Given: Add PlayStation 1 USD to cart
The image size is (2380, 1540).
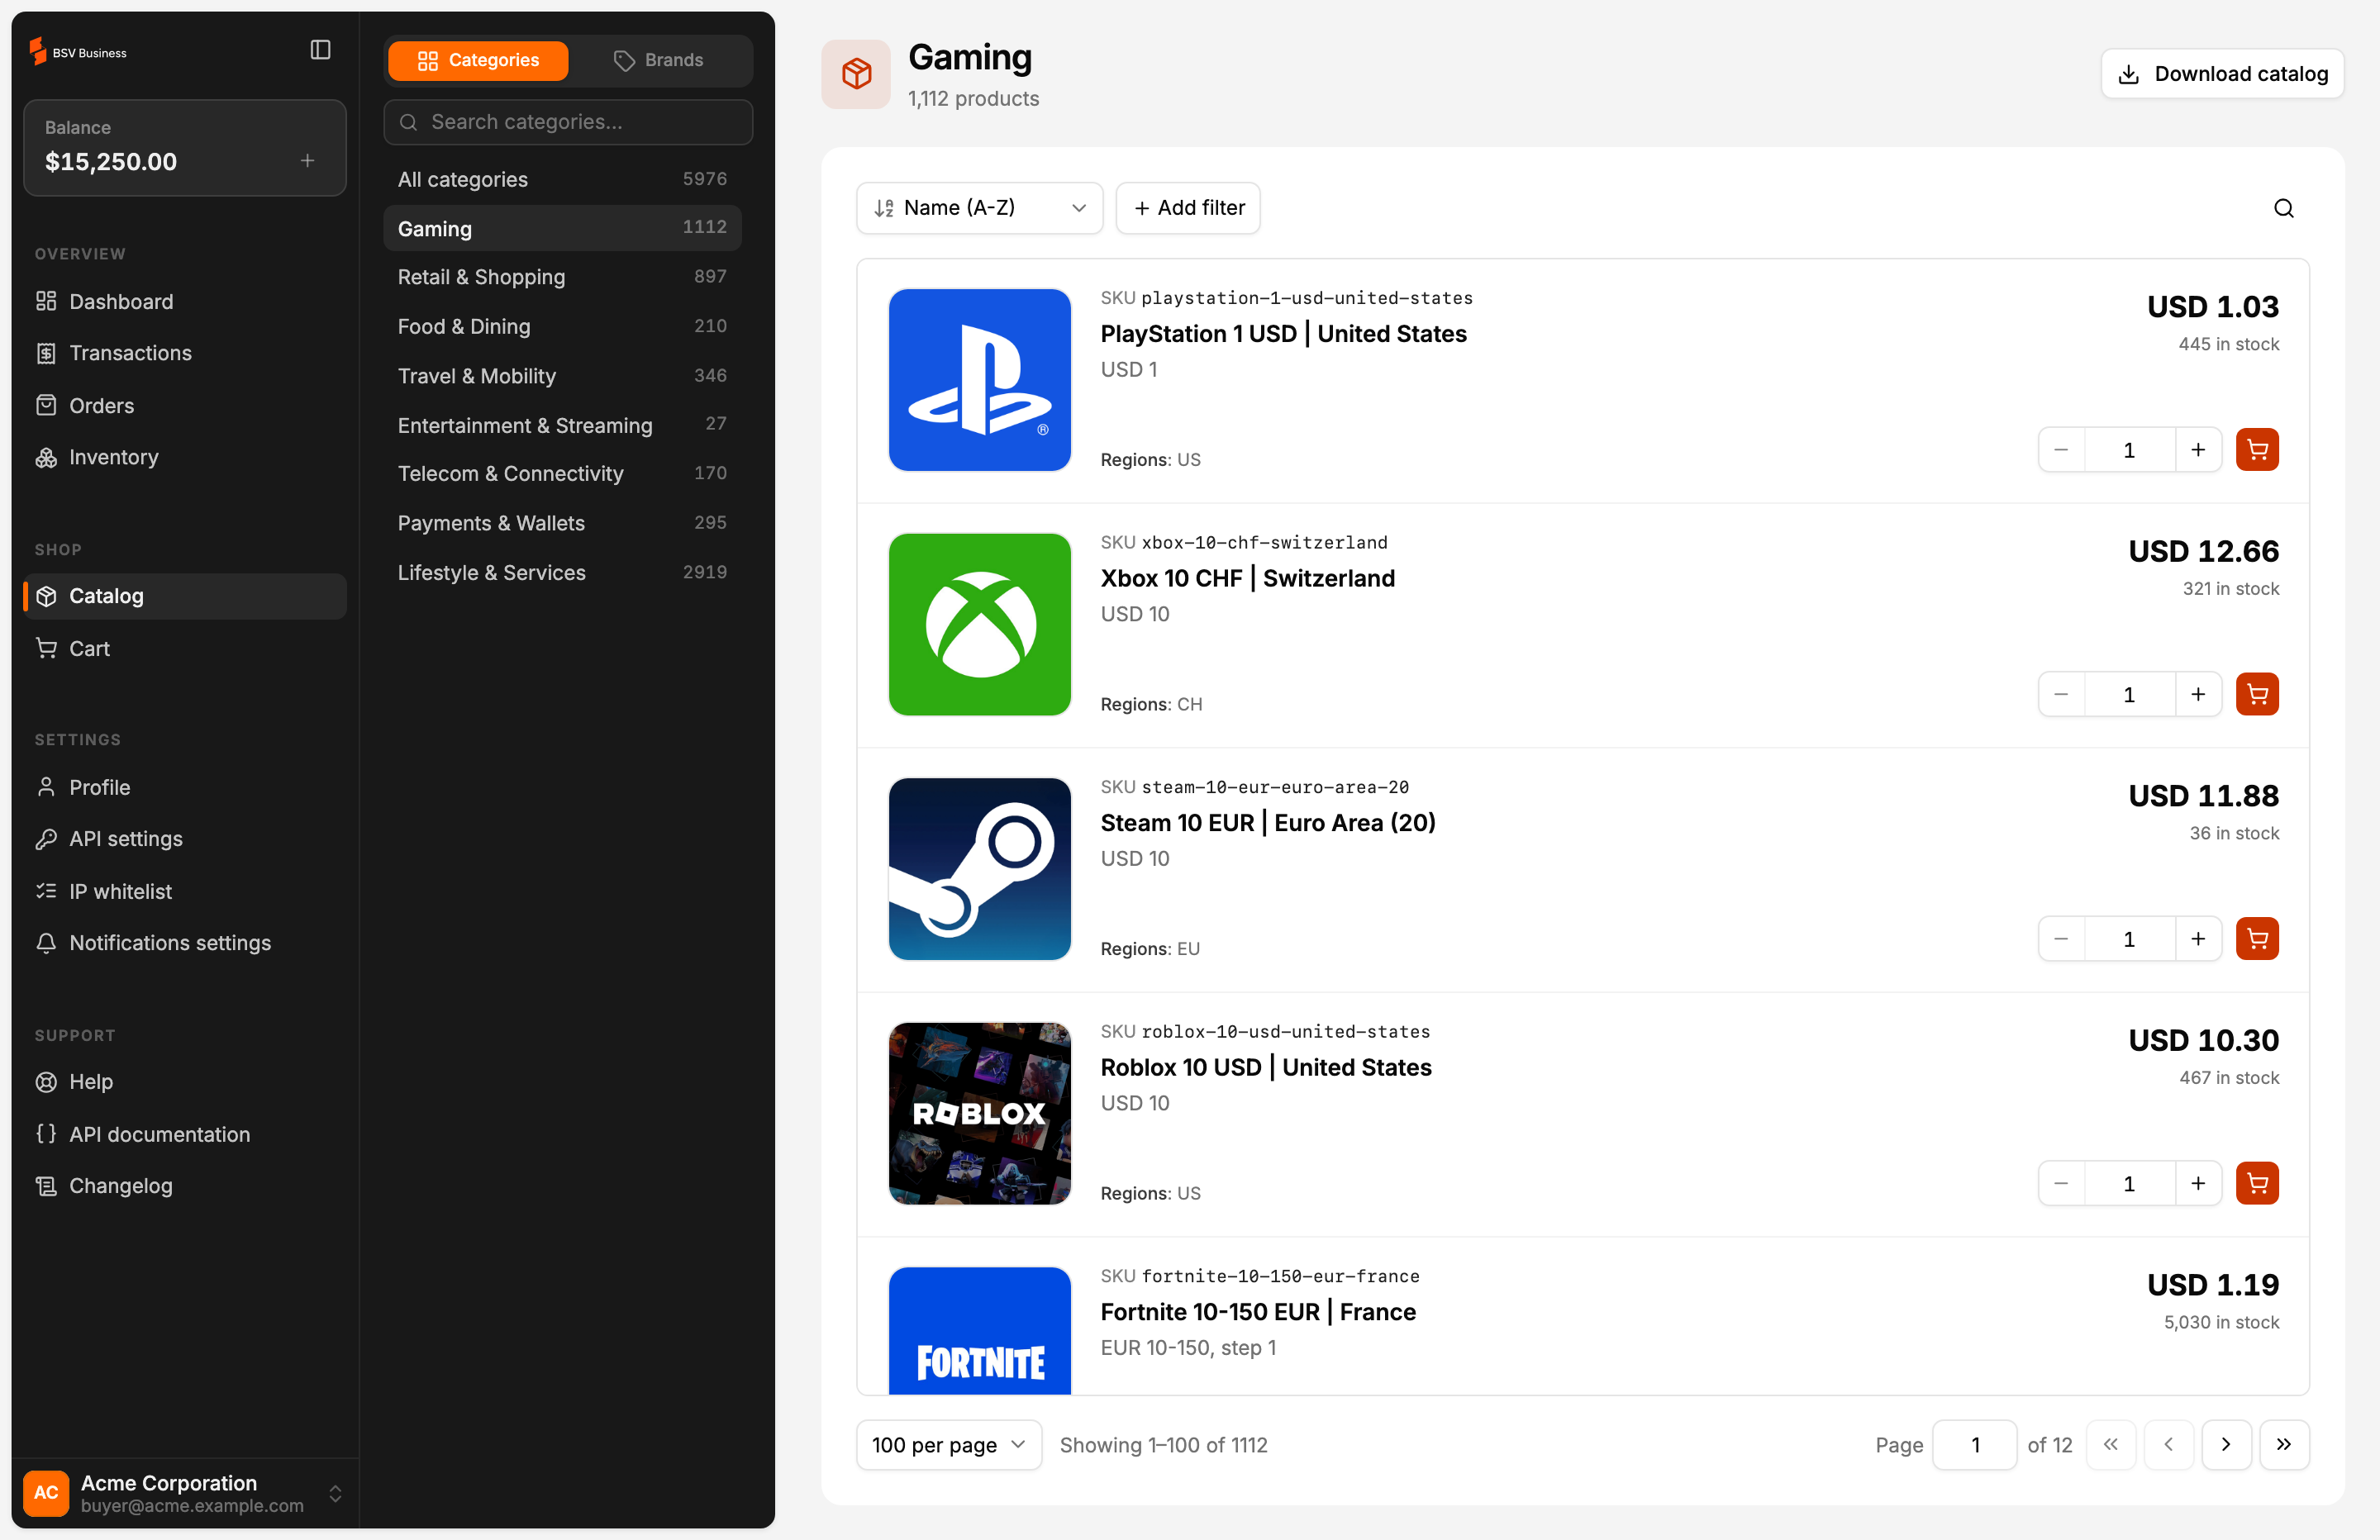Looking at the screenshot, I should (x=2257, y=450).
